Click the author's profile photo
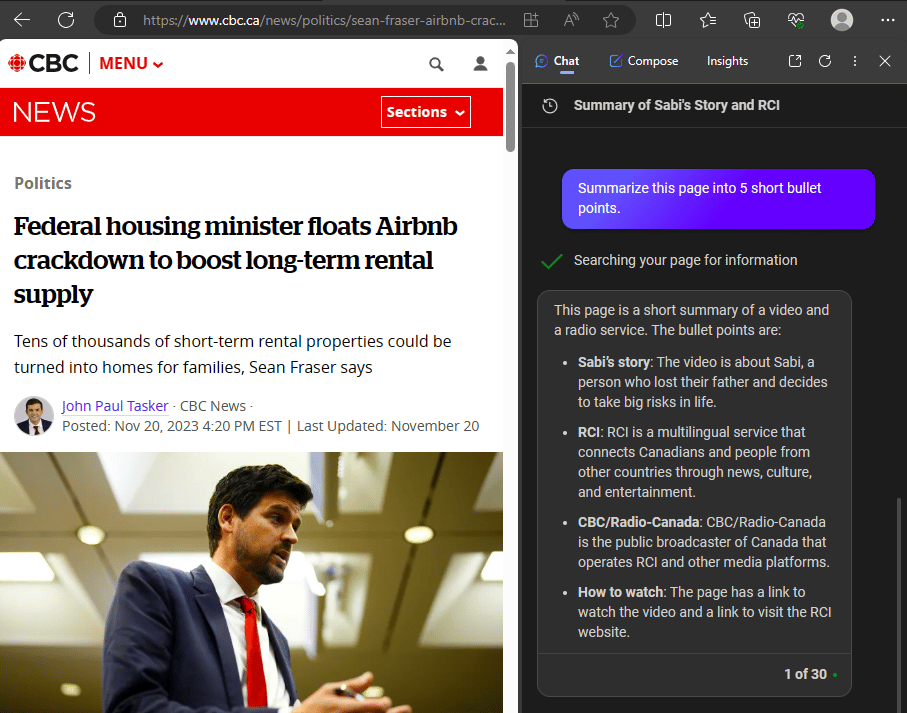Image resolution: width=907 pixels, height=713 pixels. point(34,416)
